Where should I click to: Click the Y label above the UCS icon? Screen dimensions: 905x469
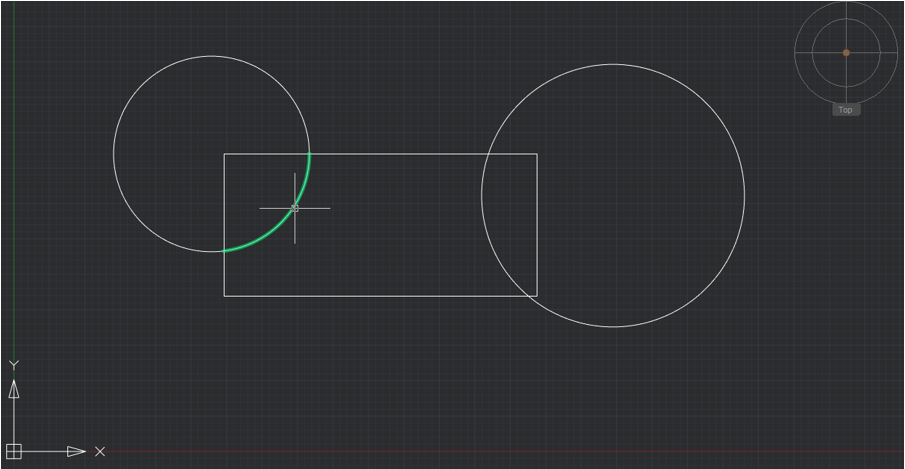coord(14,364)
